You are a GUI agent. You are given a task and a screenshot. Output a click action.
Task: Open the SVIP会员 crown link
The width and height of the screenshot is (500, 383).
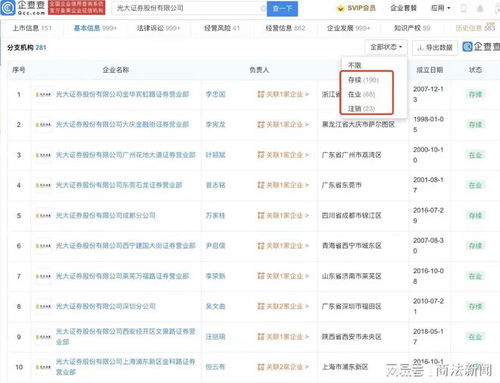(356, 8)
